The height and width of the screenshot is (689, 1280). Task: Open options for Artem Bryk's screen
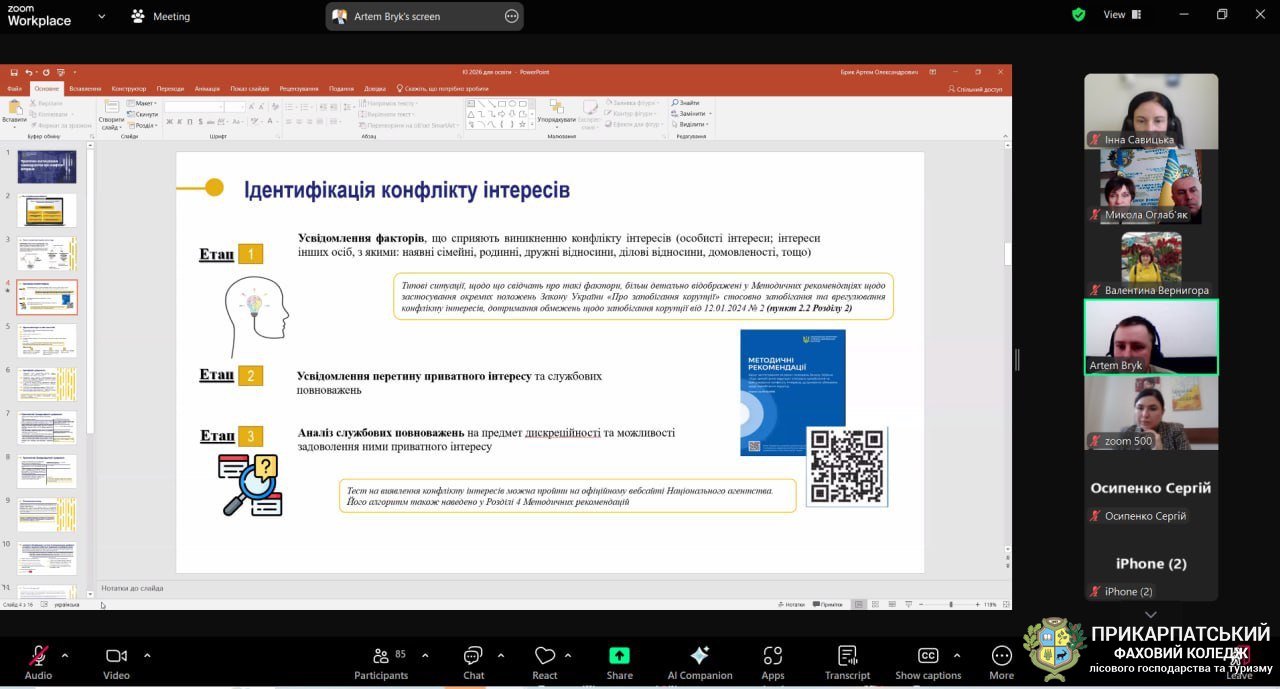click(511, 16)
